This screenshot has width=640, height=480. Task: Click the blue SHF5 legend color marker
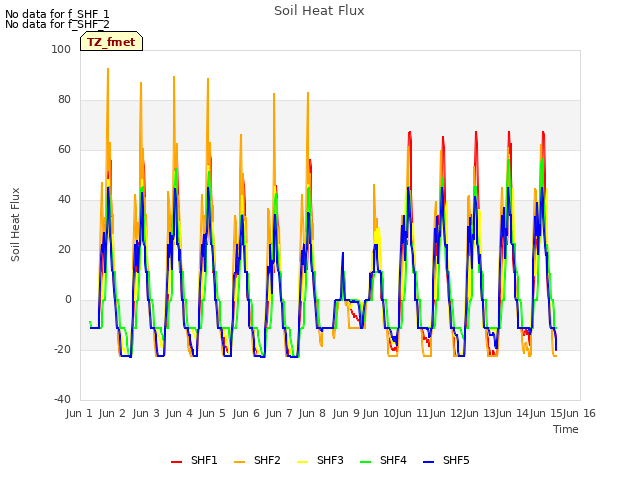click(x=429, y=462)
